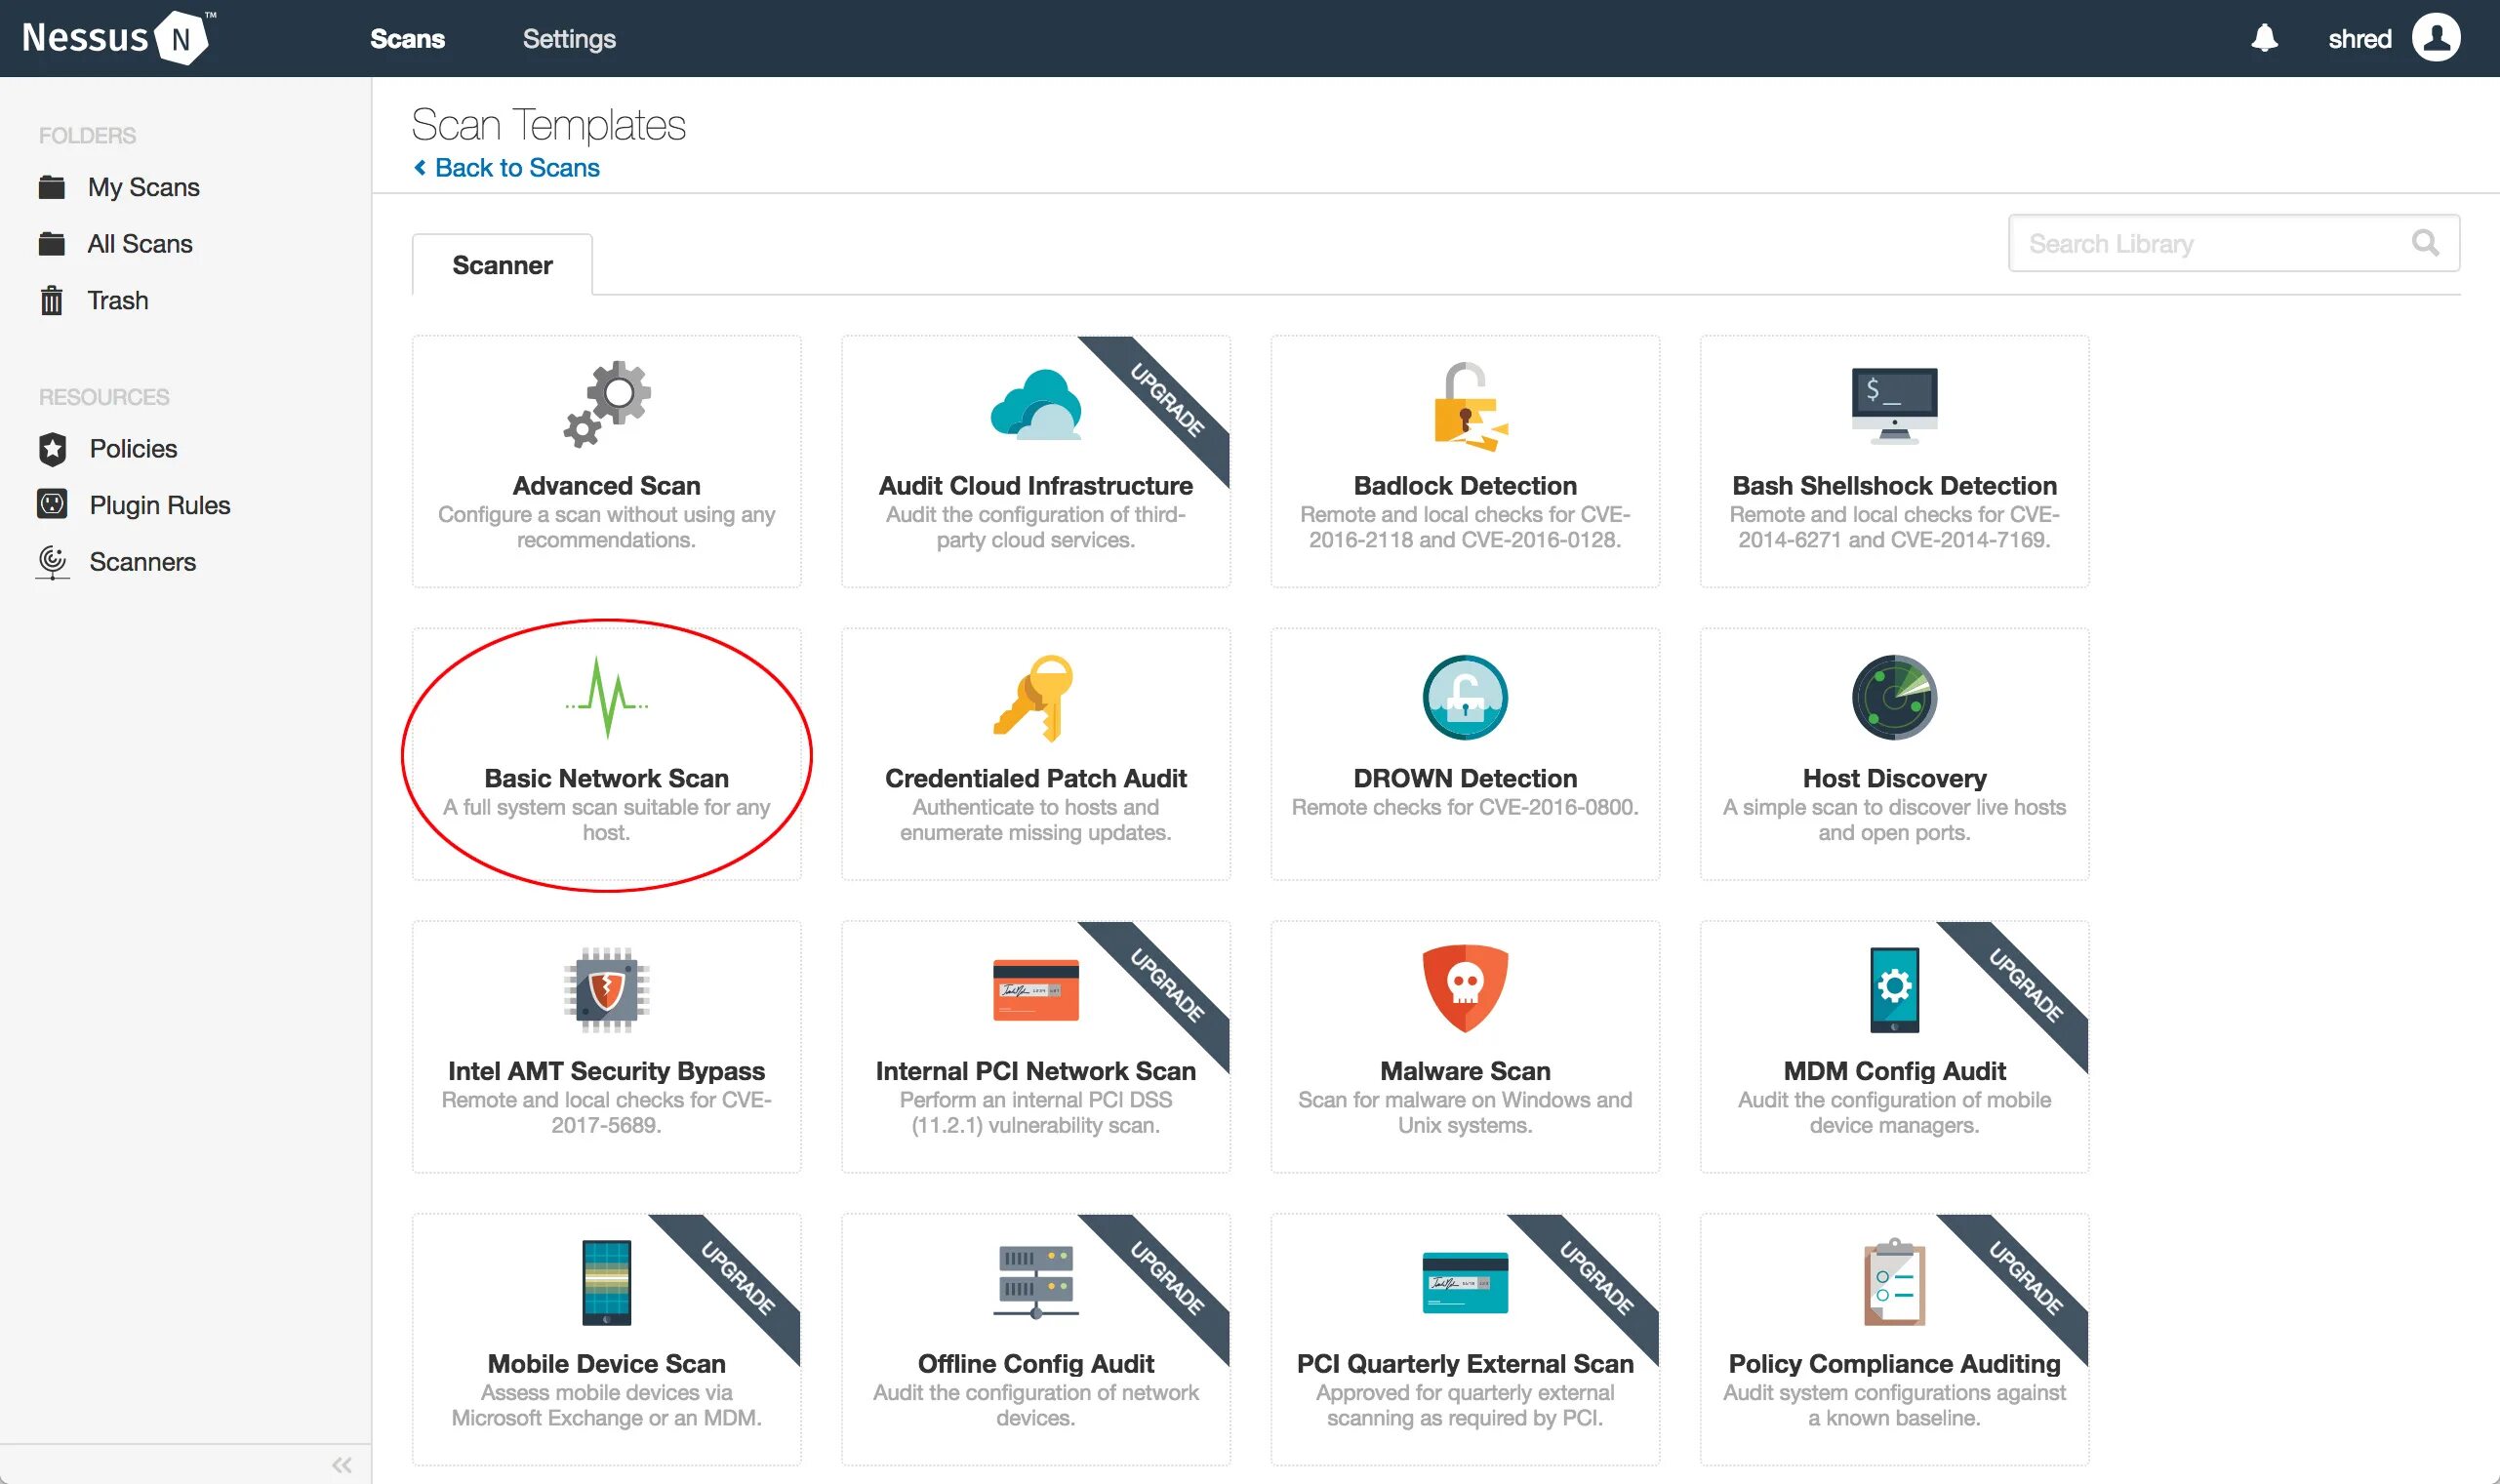Viewport: 2500px width, 1484px height.
Task: Click the notification bell icon
Action: coord(2264,38)
